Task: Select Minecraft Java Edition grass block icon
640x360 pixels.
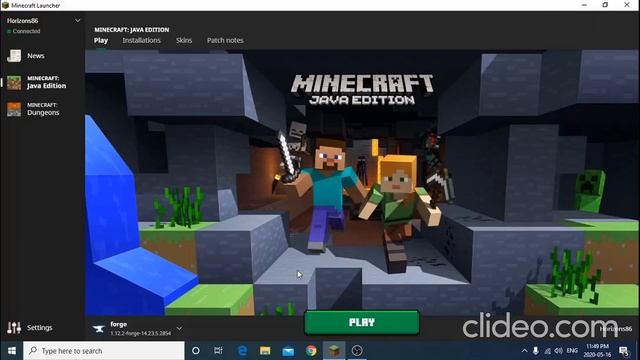Action: coord(14,82)
